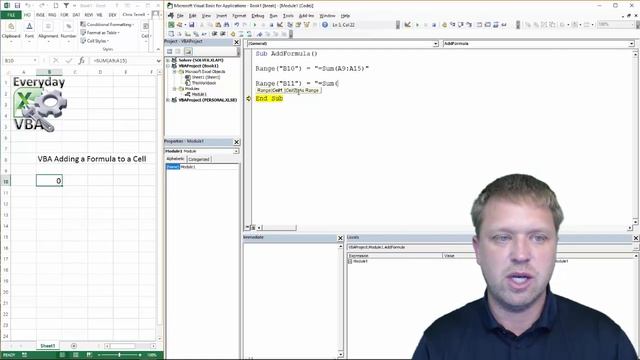Image resolution: width=640 pixels, height=360 pixels.
Task: Close the Properties panel
Action: click(x=236, y=142)
